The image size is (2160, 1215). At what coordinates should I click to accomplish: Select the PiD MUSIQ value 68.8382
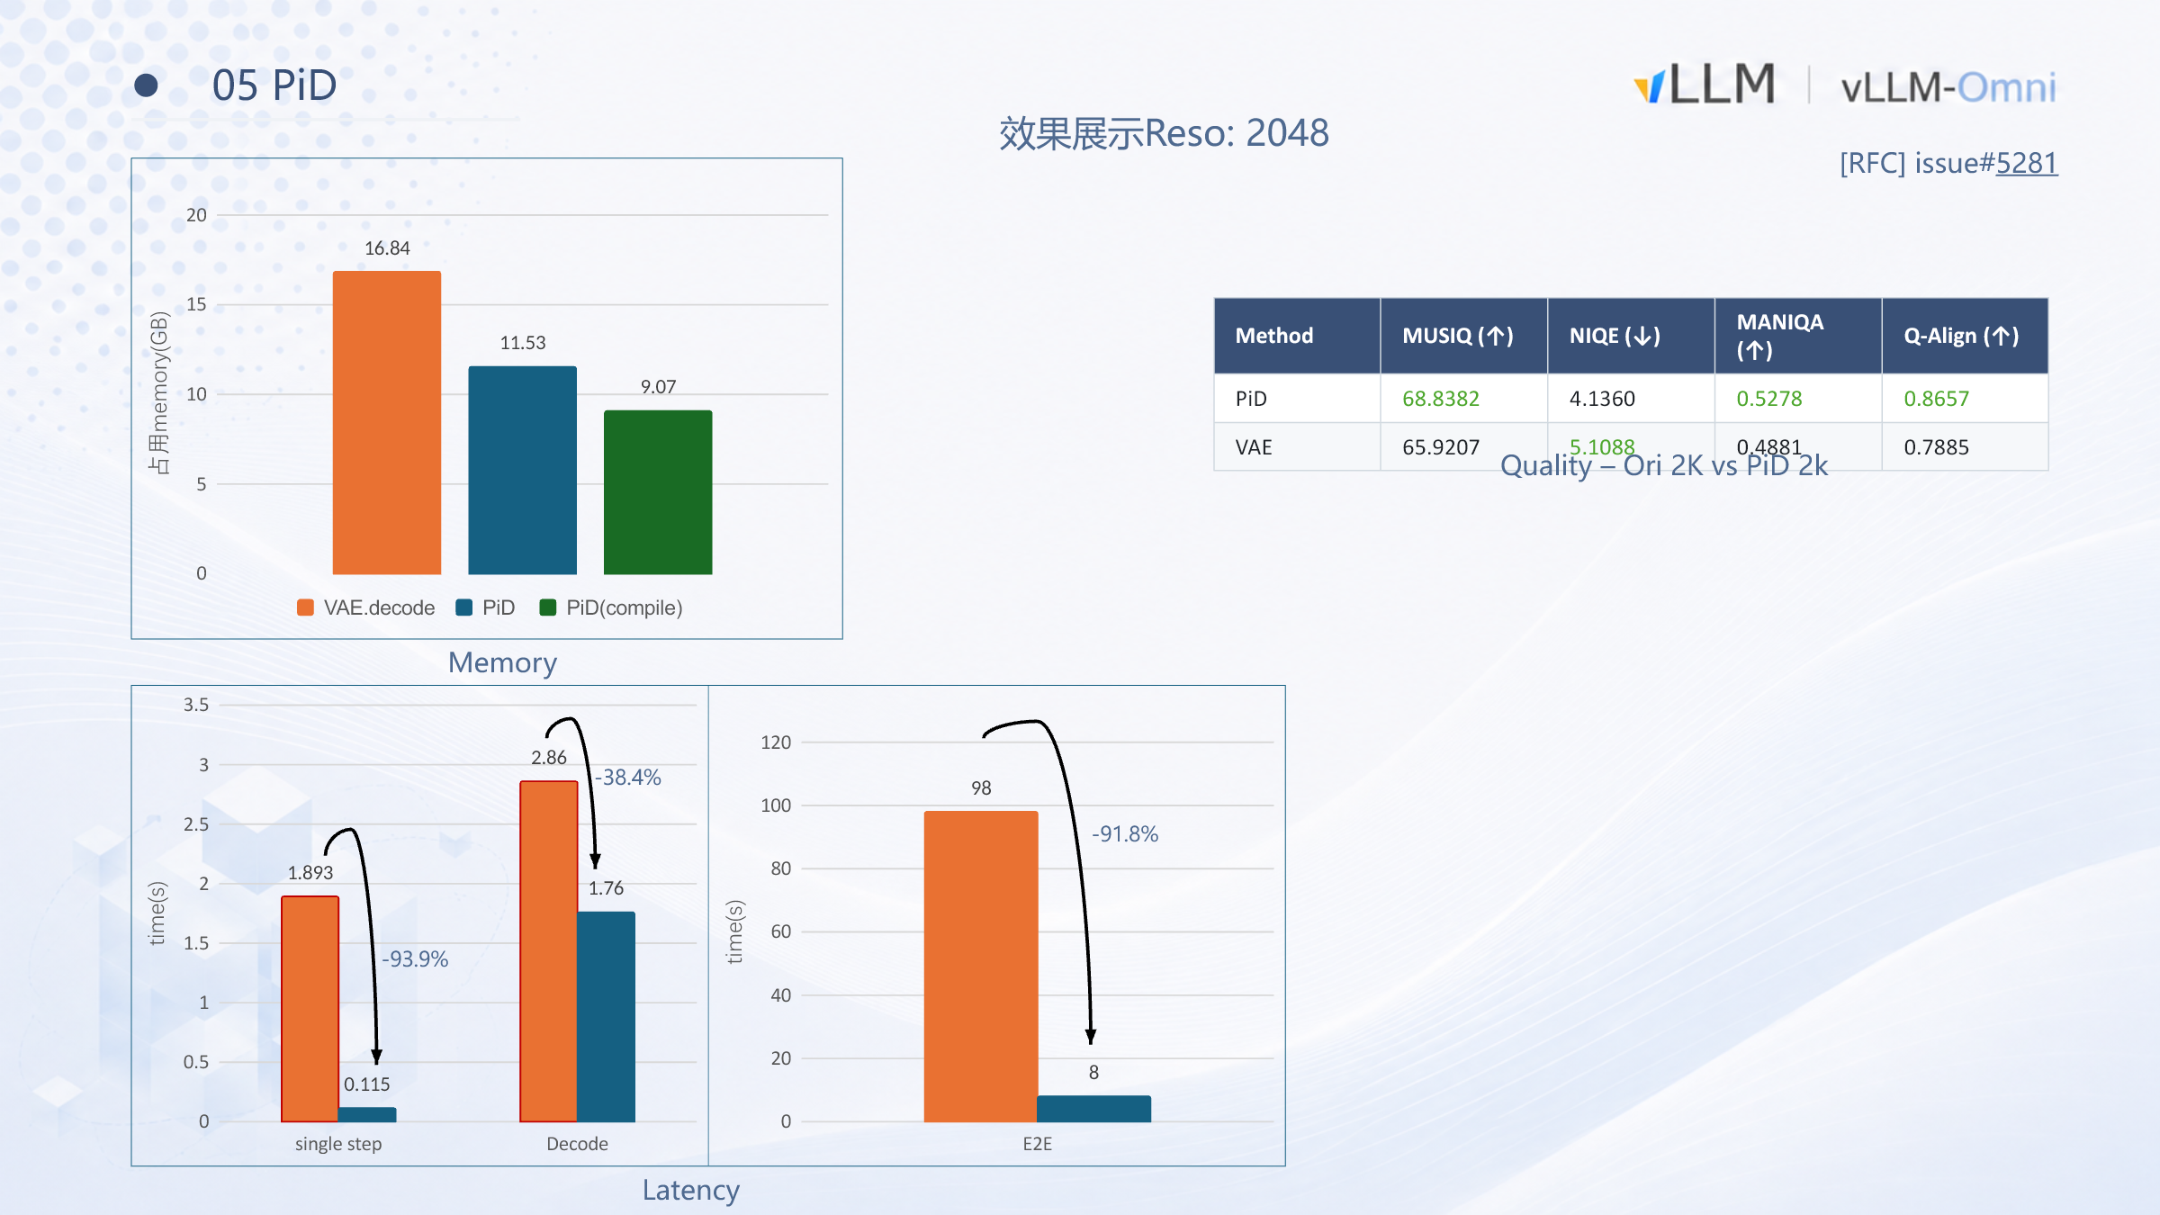point(1440,398)
